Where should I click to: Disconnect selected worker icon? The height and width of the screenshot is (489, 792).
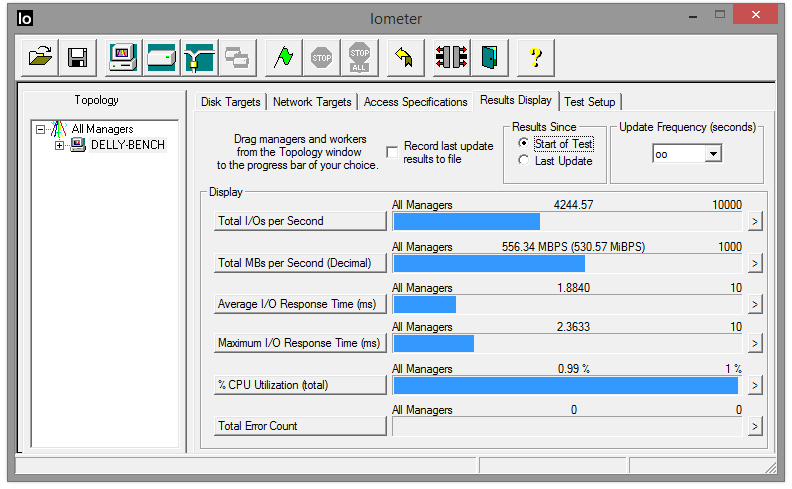click(x=452, y=57)
